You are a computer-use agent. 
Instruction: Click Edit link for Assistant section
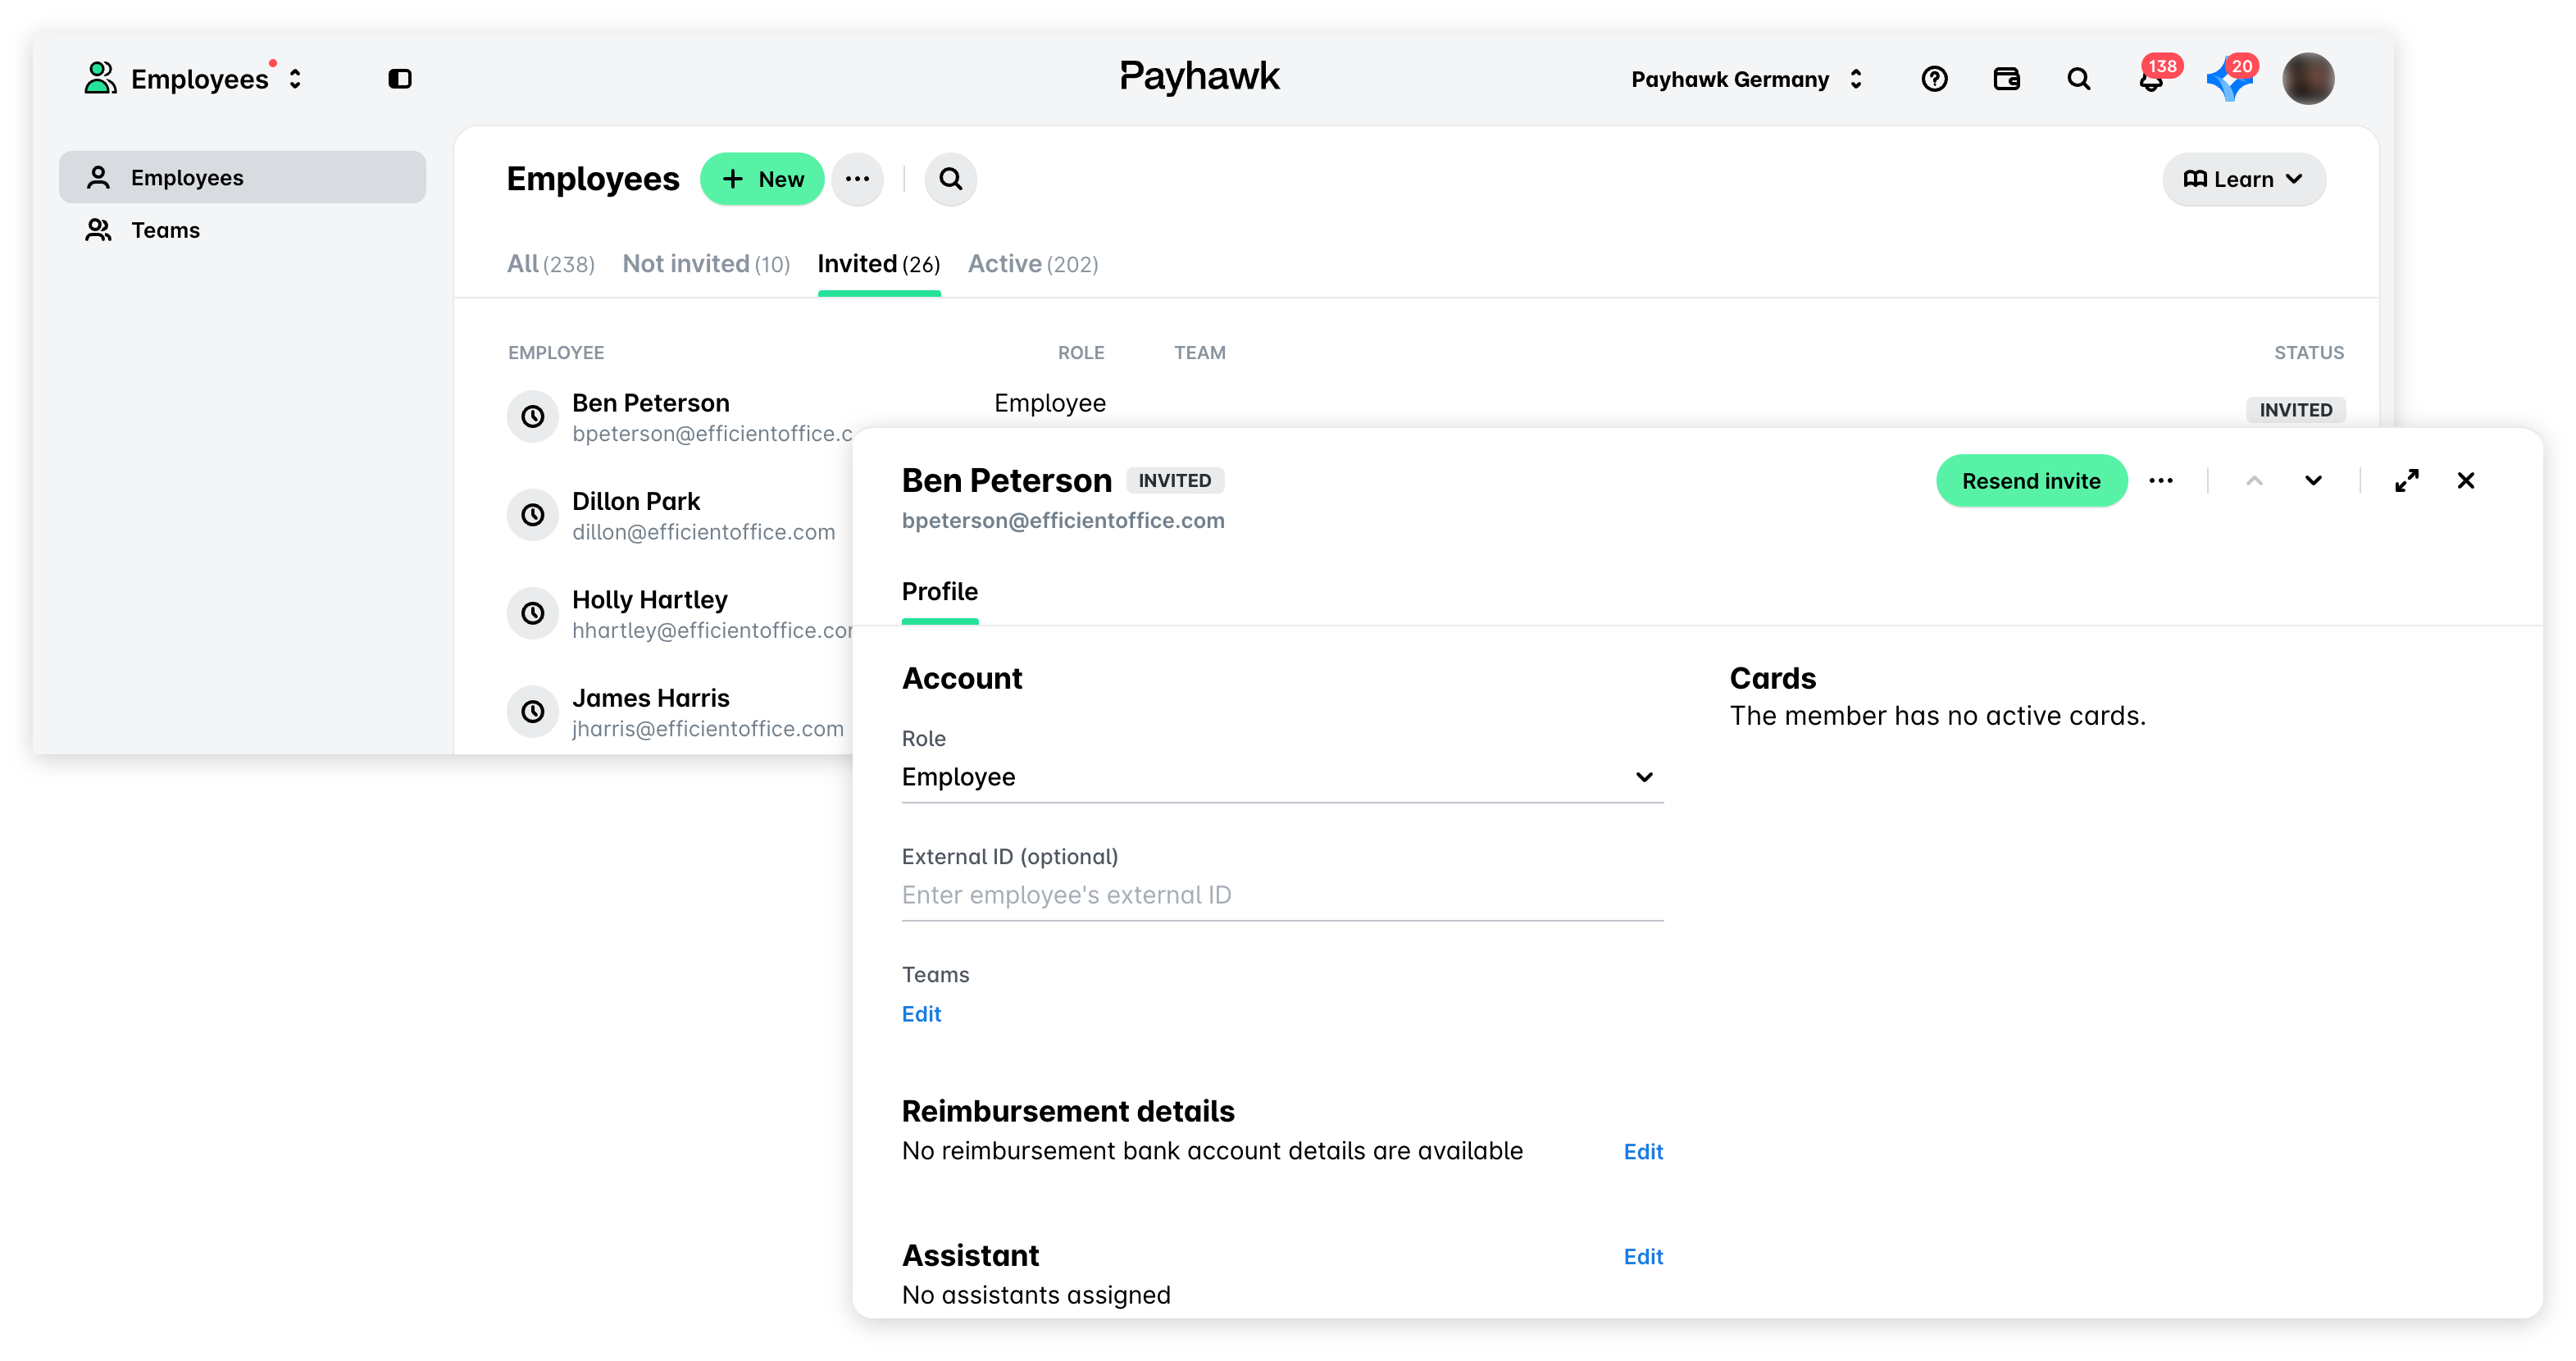point(1643,1257)
